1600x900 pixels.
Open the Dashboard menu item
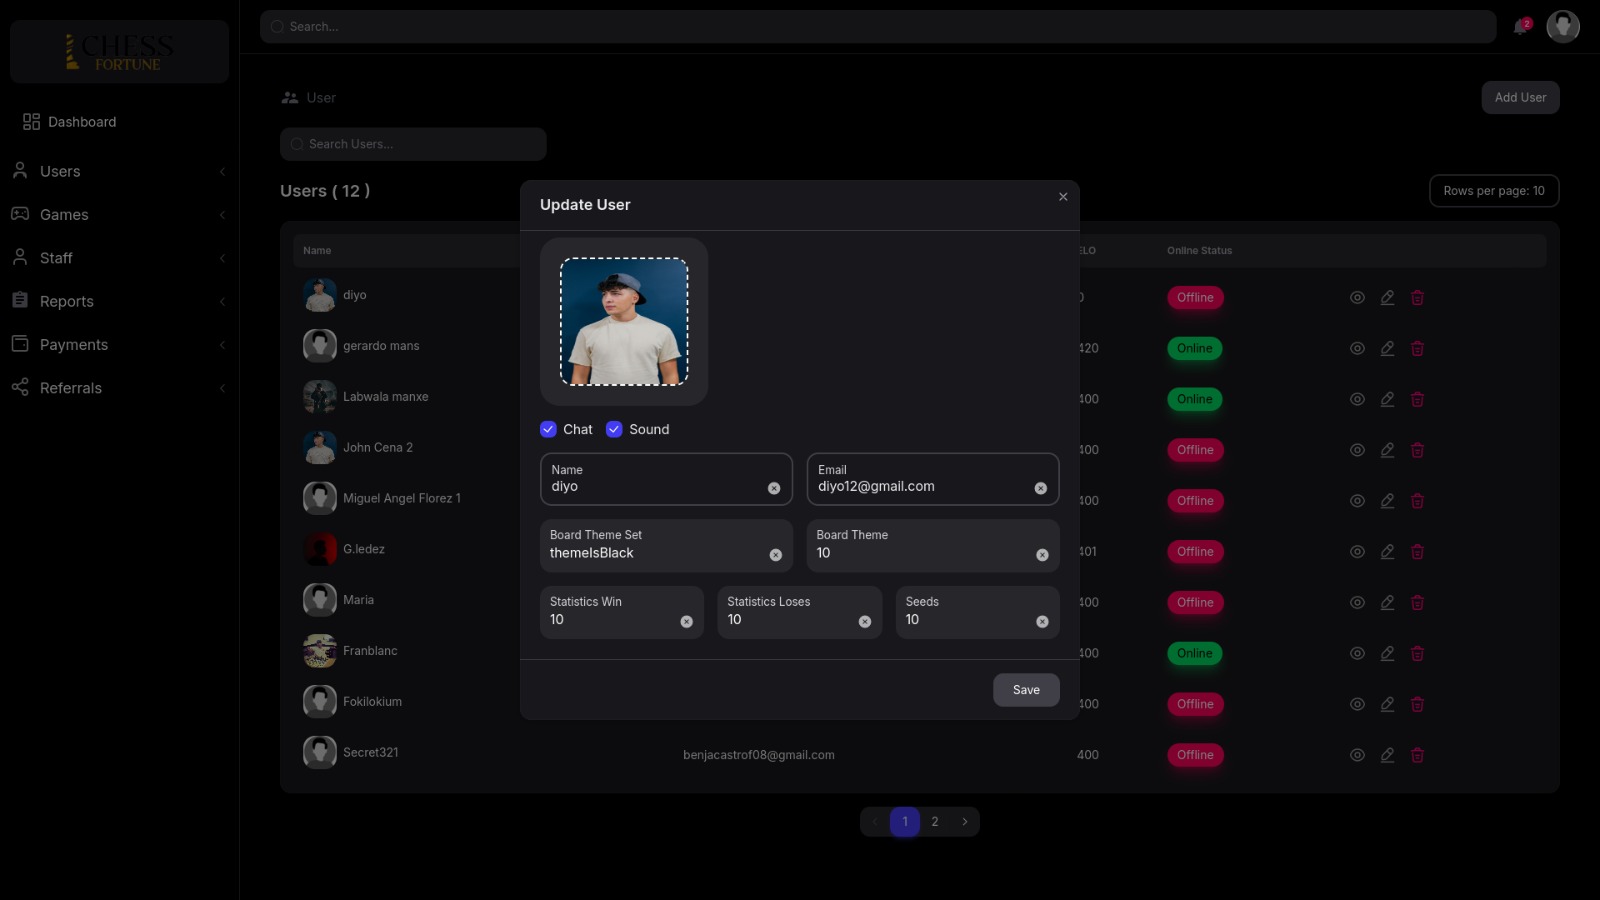[x=82, y=122]
